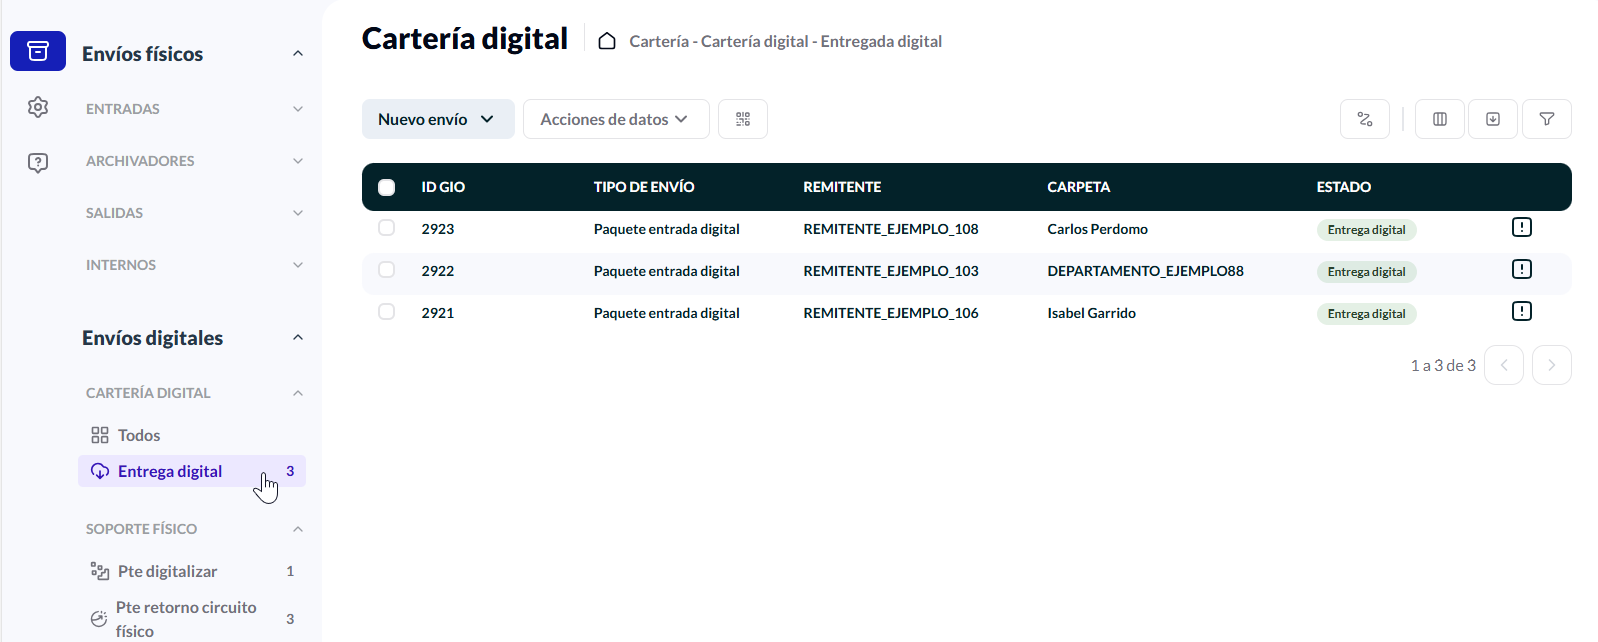Click the grid icon beside Todos

100,435
